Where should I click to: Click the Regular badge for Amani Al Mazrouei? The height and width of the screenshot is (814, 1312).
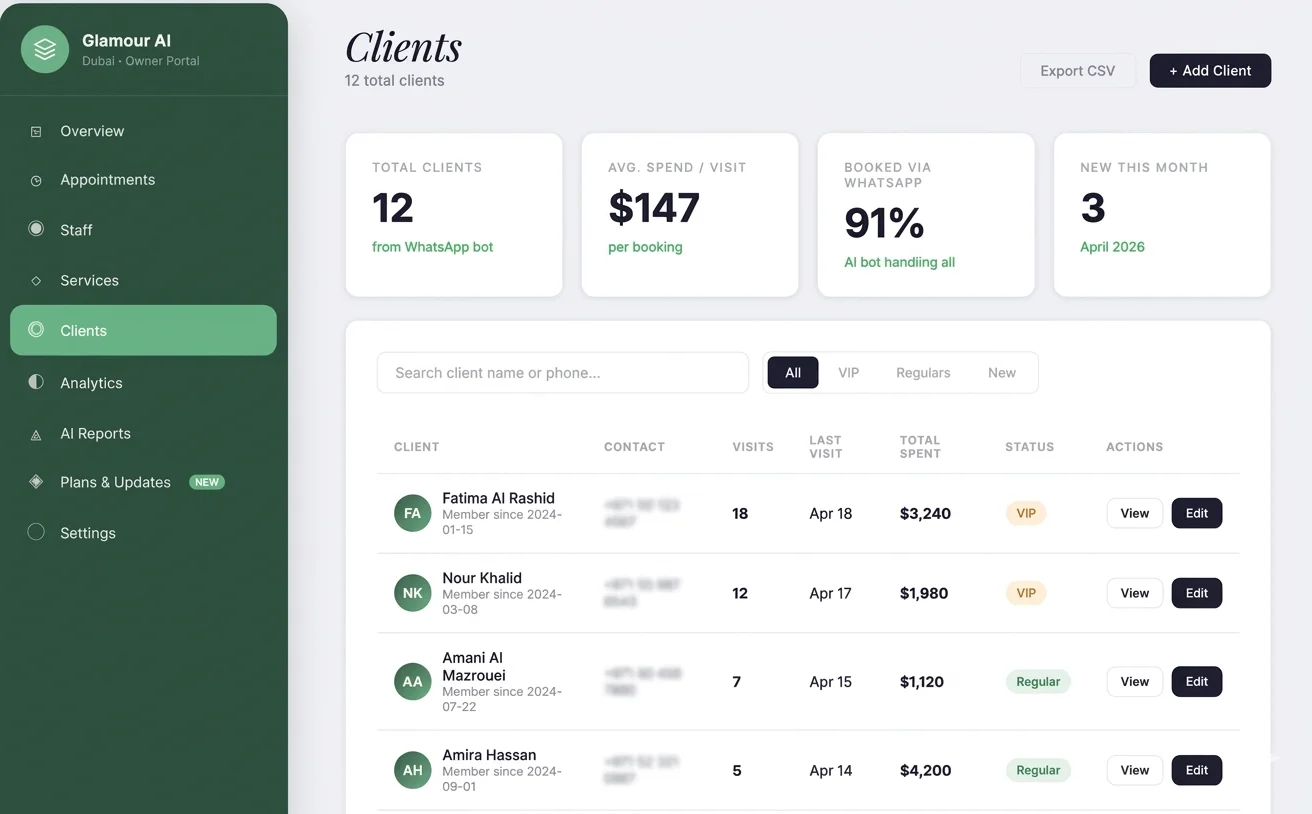(1038, 682)
